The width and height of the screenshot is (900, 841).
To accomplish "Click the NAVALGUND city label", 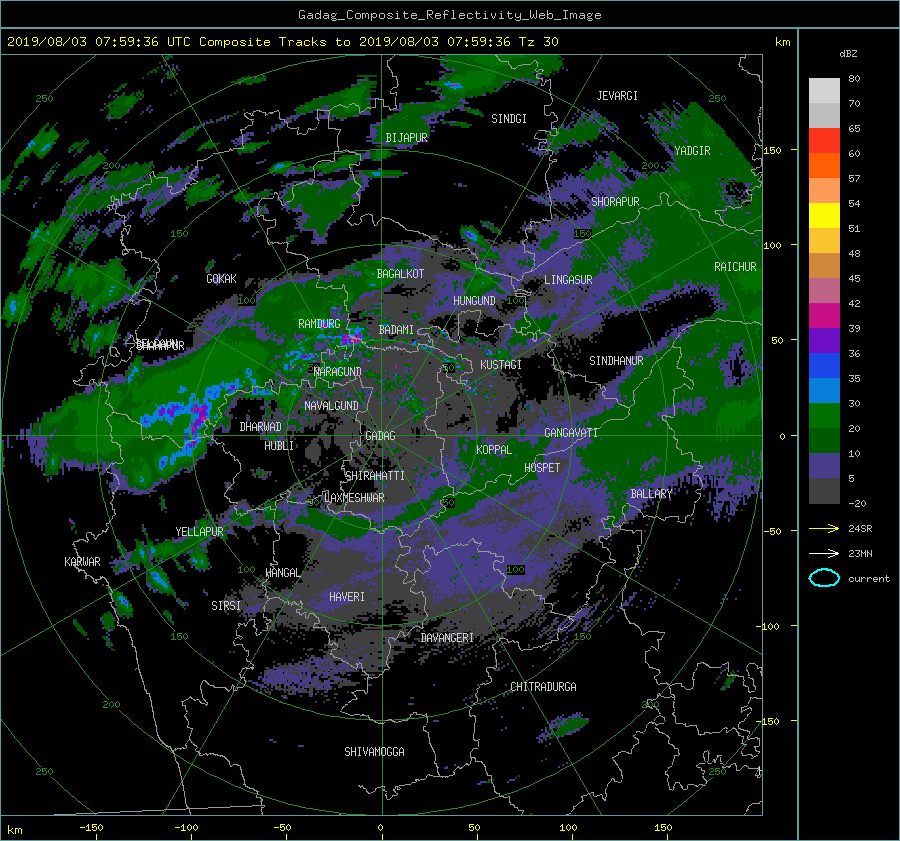I will click(x=331, y=406).
